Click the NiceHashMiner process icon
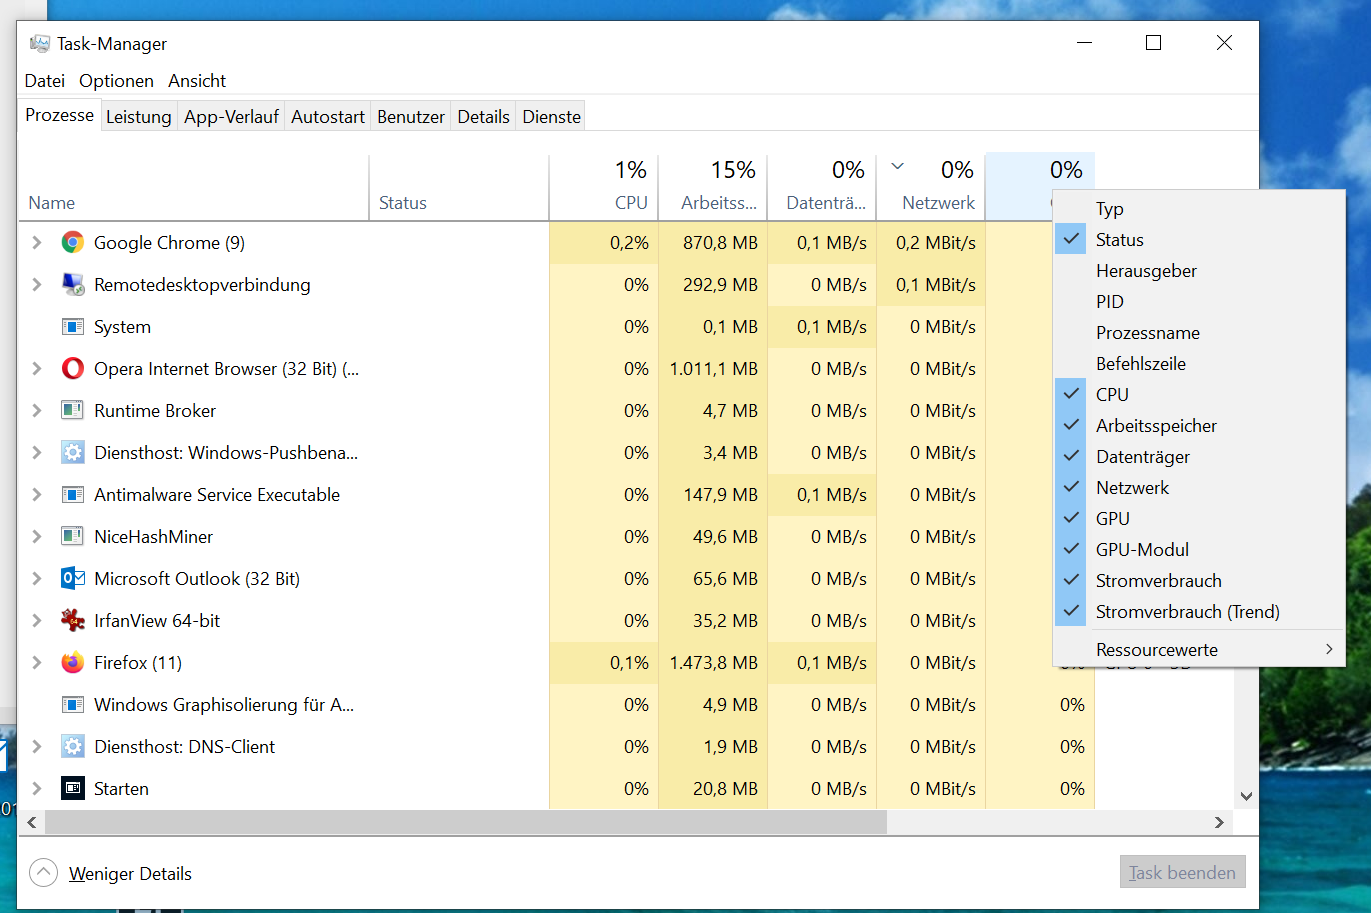This screenshot has height=913, width=1371. [73, 537]
